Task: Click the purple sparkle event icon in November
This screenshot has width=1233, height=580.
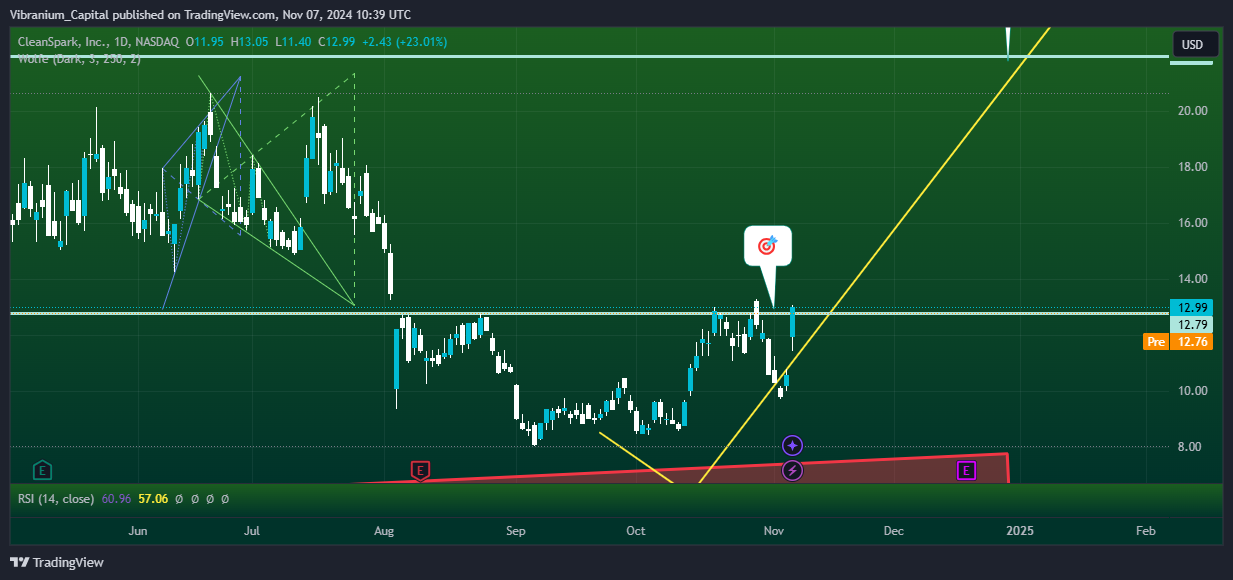Action: [x=792, y=445]
